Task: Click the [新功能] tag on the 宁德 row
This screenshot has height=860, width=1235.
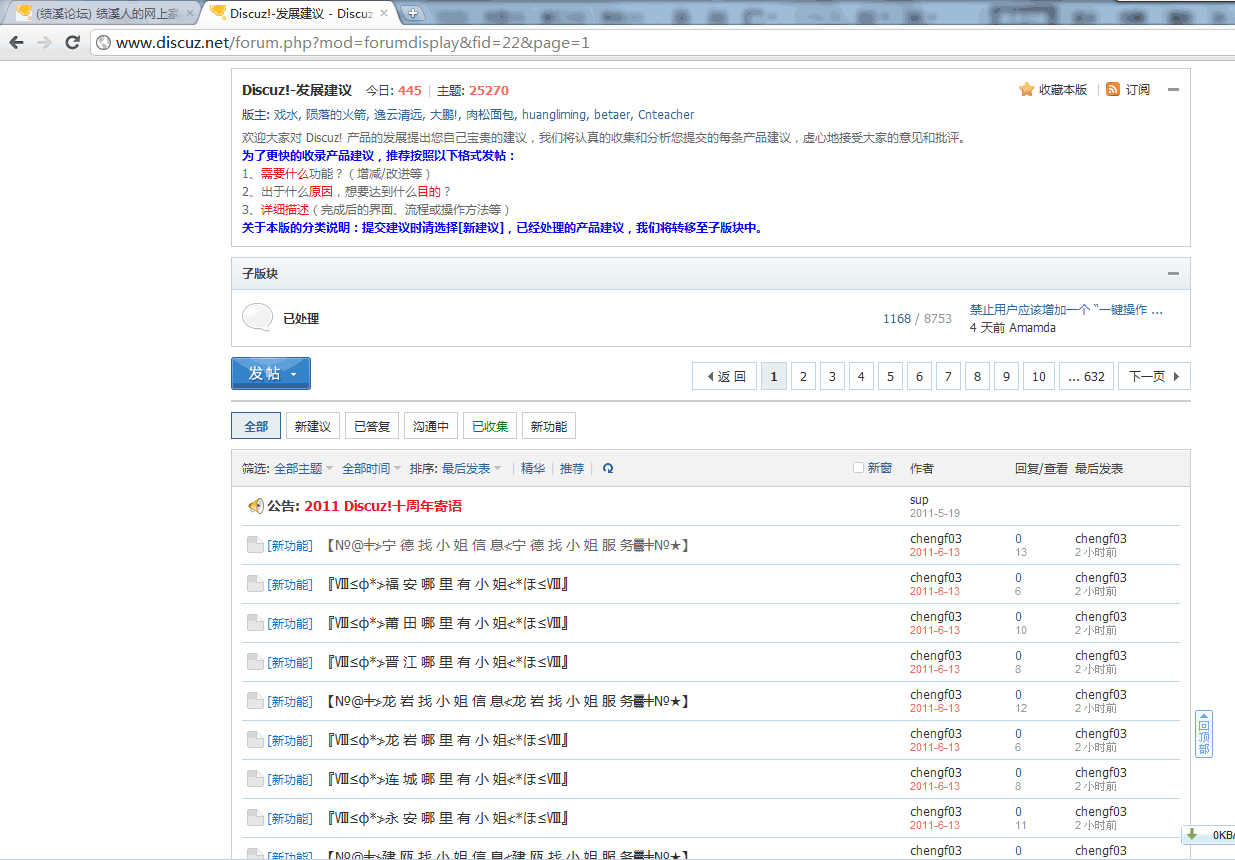Action: [x=290, y=546]
